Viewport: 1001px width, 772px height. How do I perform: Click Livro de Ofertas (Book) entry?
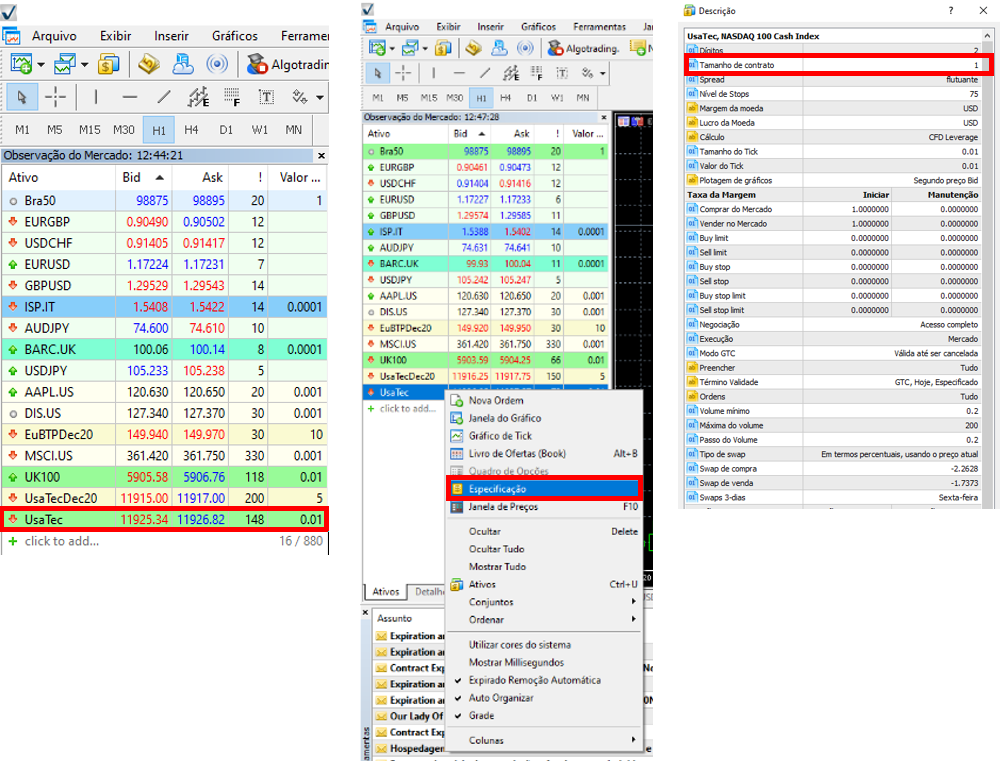[545, 453]
